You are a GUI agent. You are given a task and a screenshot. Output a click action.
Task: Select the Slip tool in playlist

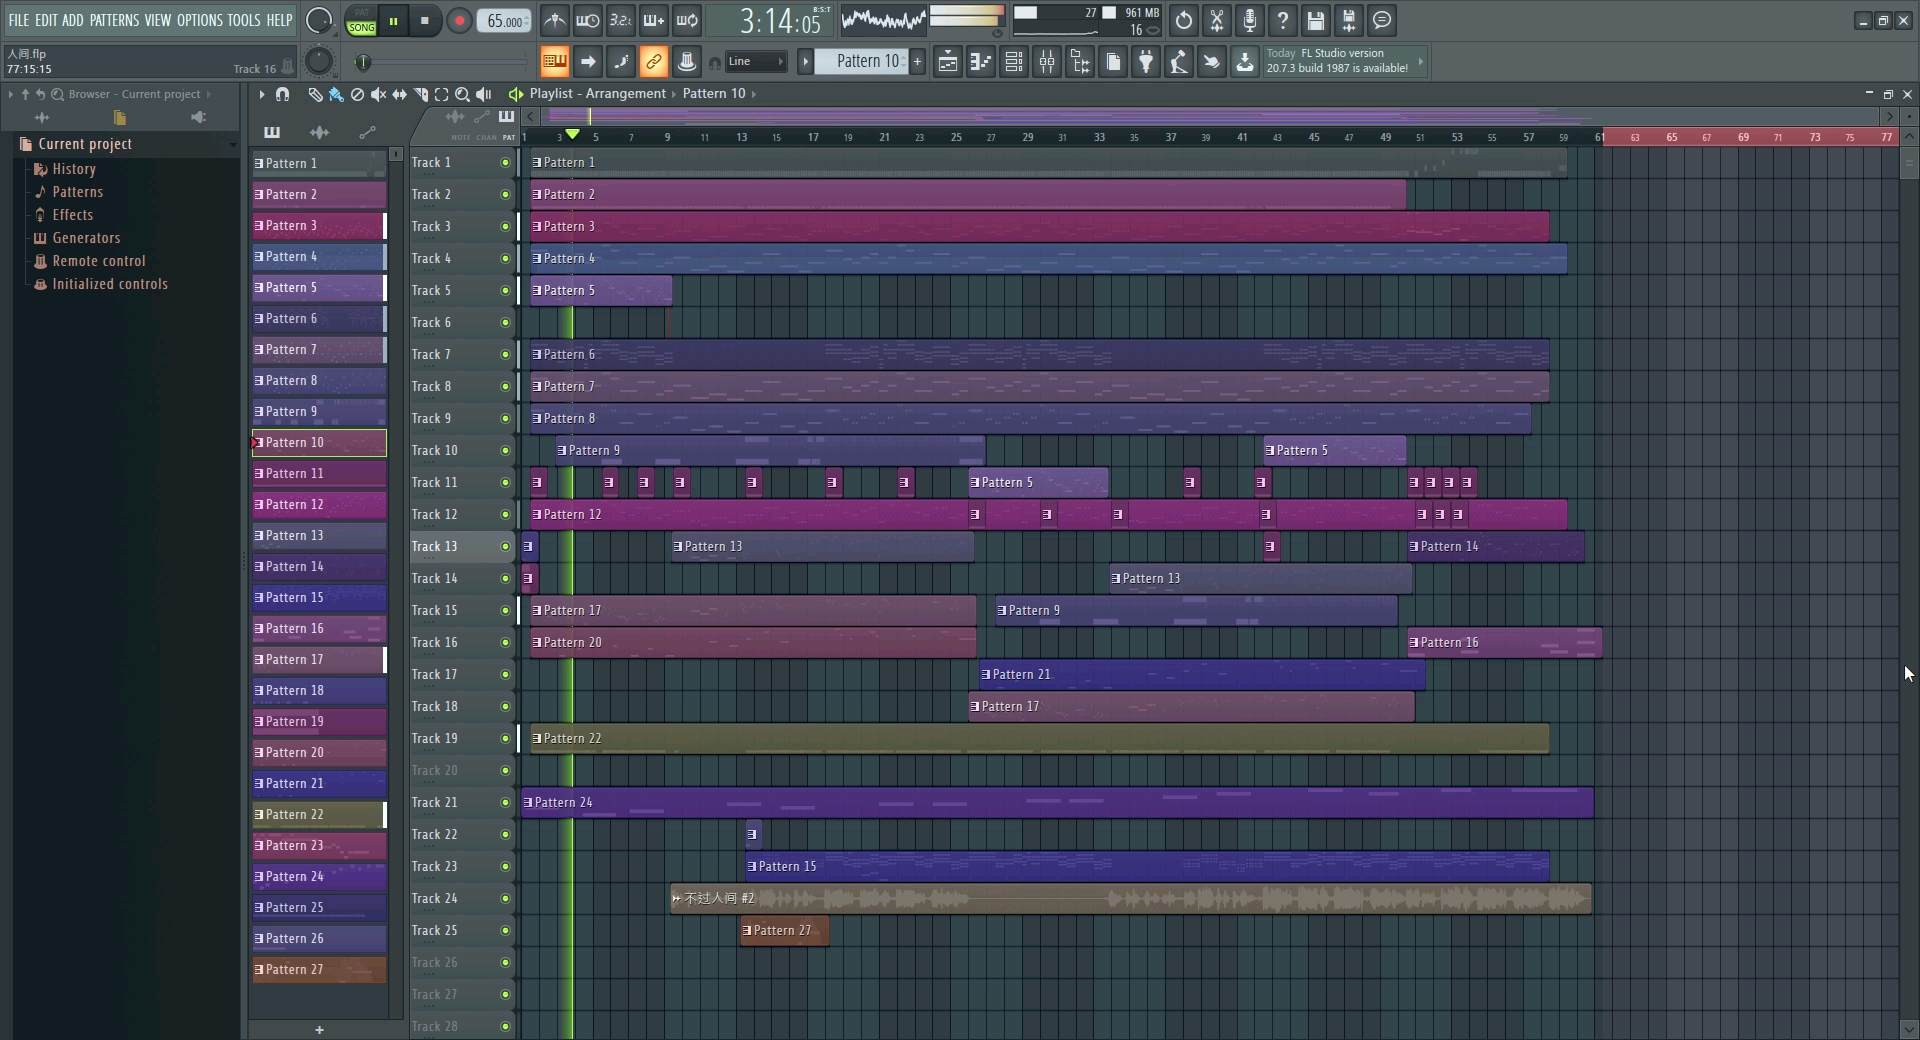coord(399,94)
